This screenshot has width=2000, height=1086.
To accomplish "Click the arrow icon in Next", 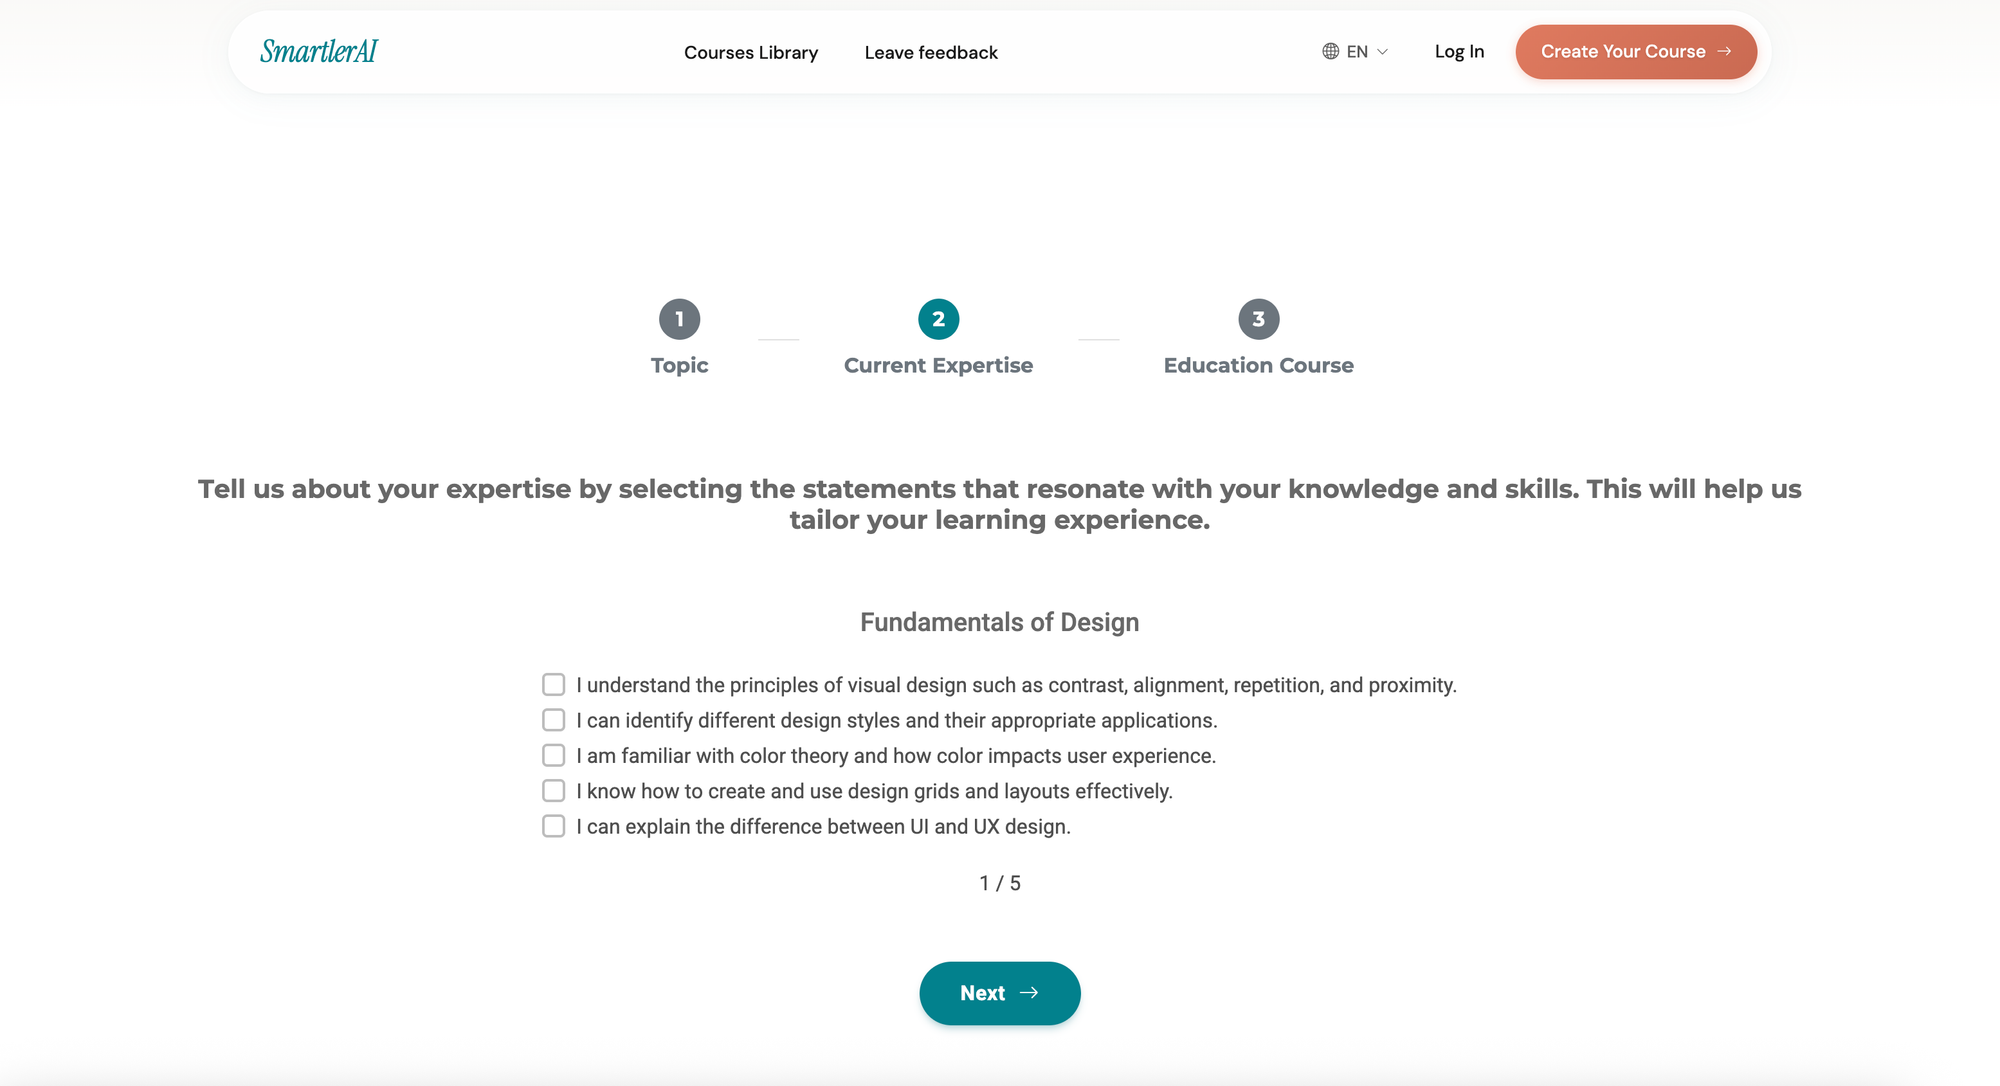I will (x=1029, y=993).
